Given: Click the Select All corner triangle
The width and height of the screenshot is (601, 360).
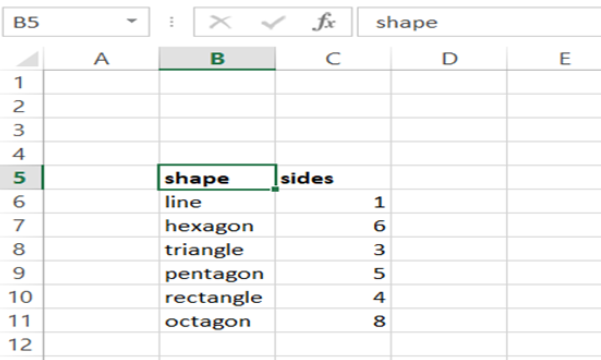Looking at the screenshot, I should [27, 59].
